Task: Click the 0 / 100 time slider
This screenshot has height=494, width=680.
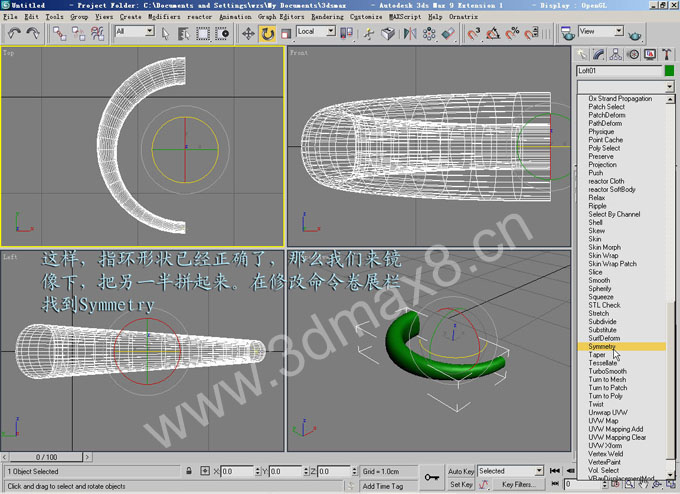Action: point(46,457)
